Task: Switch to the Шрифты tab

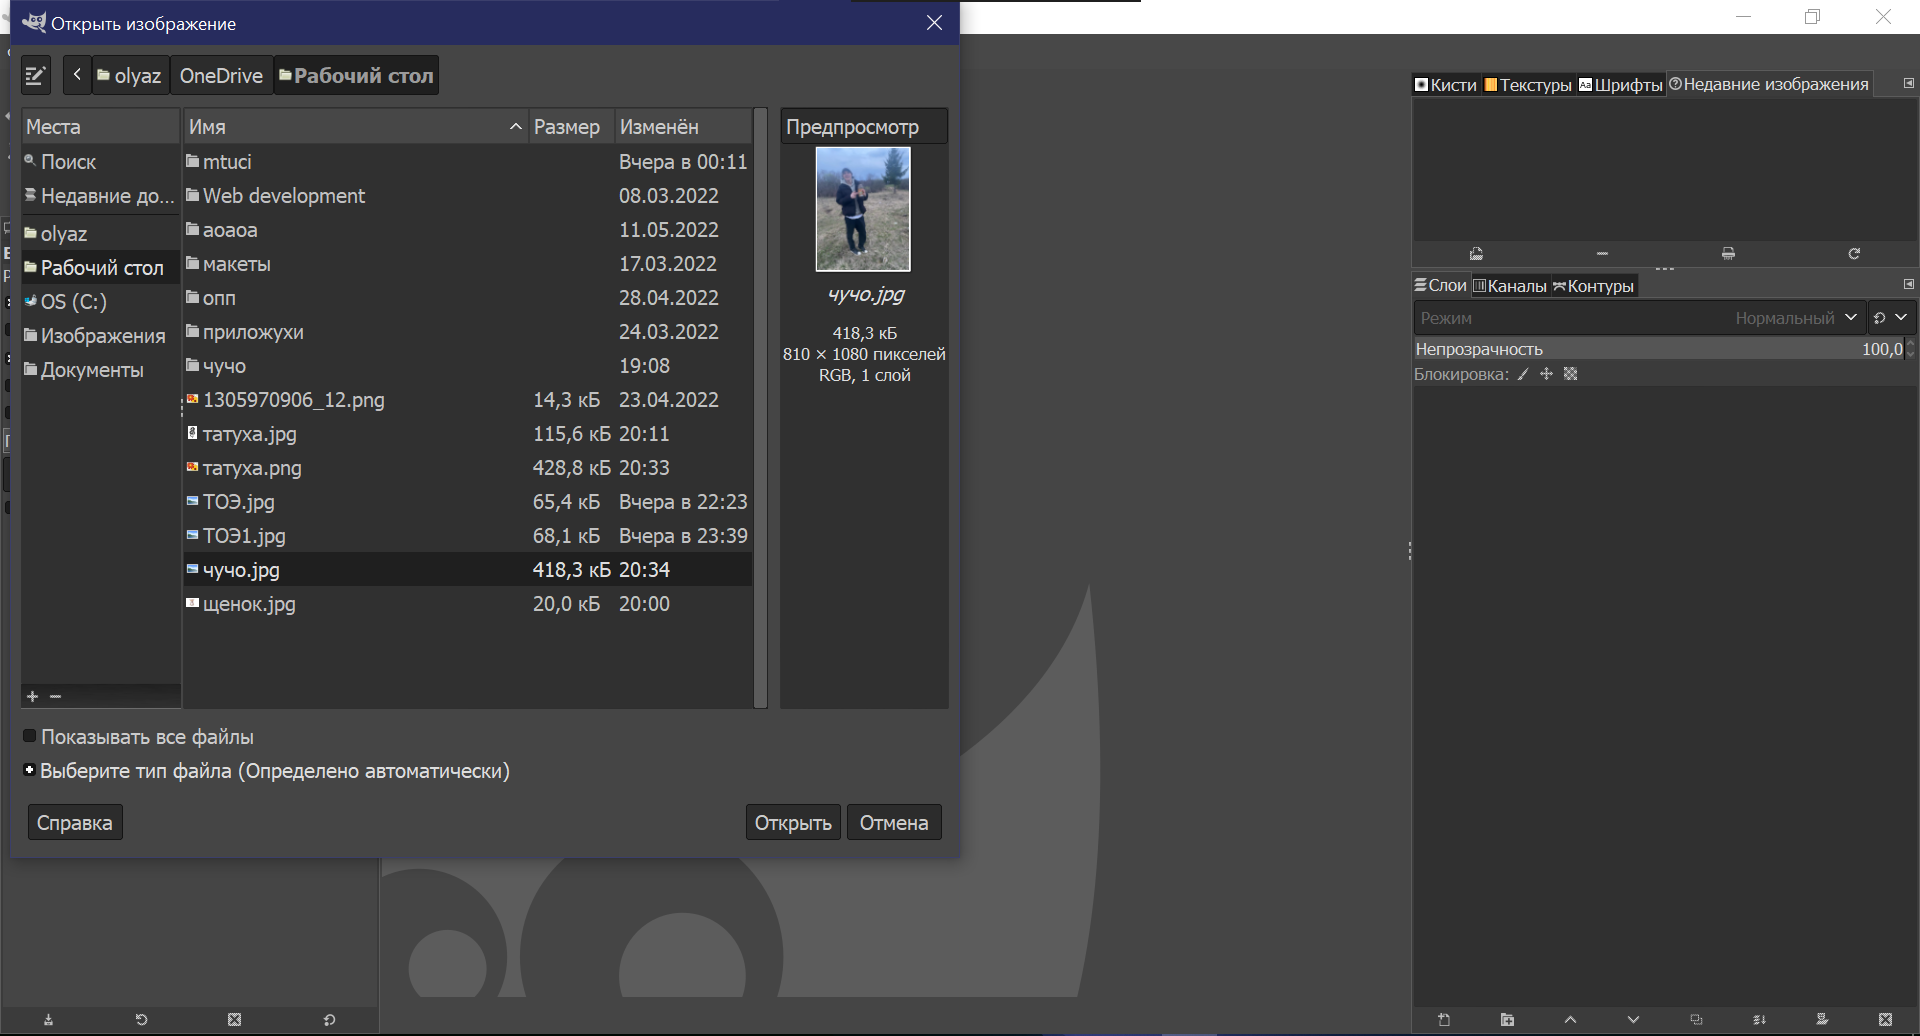Action: tap(1620, 85)
